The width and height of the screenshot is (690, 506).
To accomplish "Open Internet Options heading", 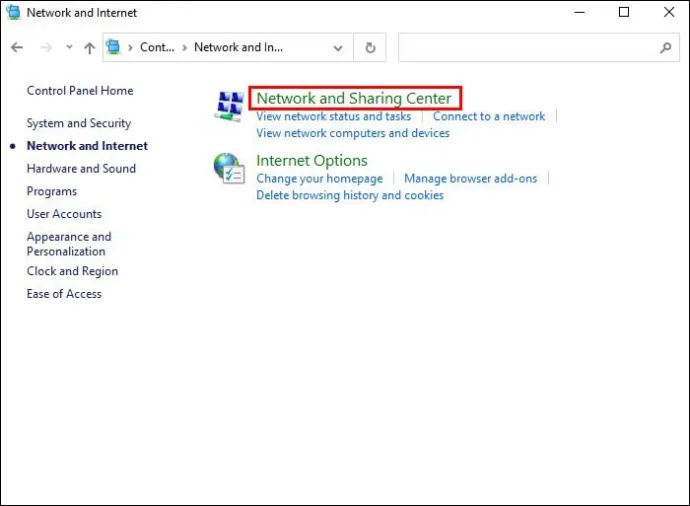I will coord(312,161).
